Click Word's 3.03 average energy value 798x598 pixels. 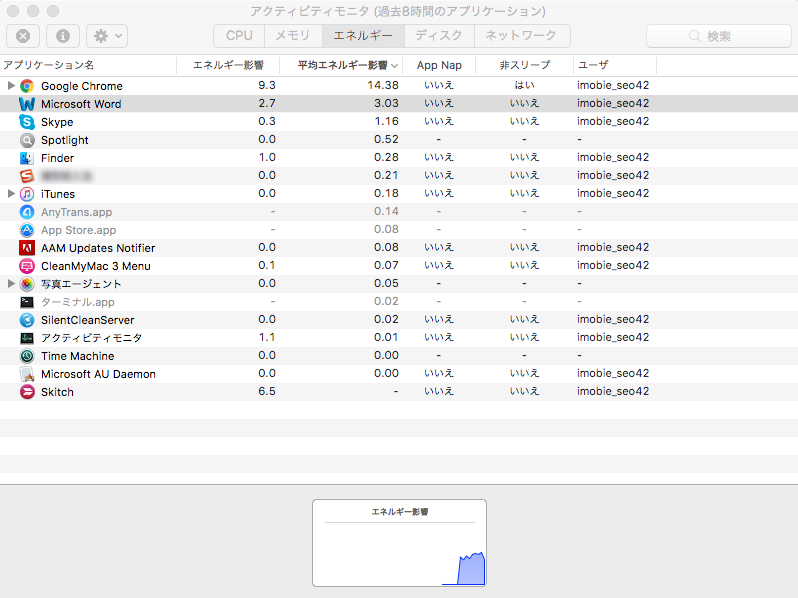tap(386, 103)
